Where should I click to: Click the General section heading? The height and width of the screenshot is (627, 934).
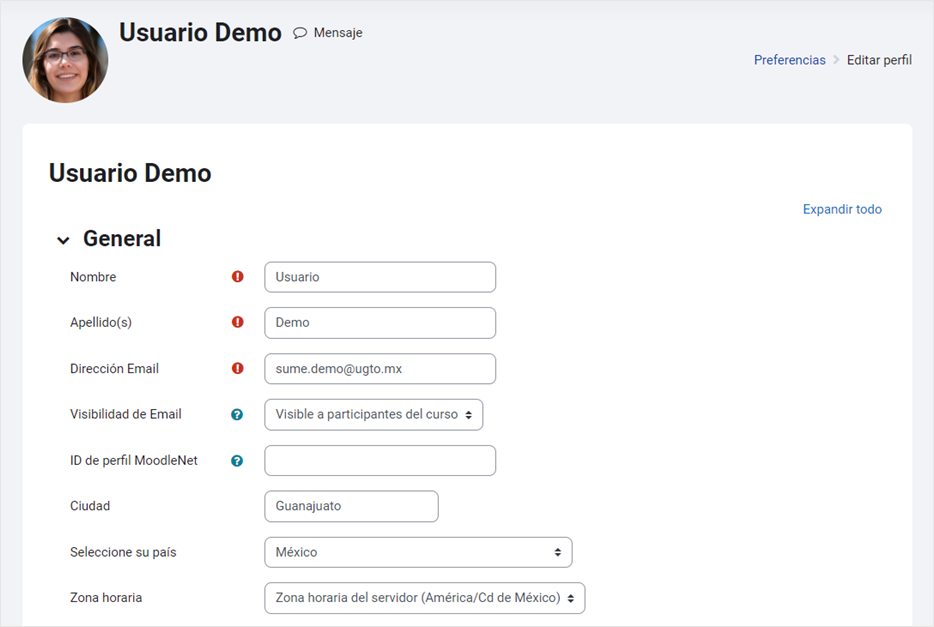(x=122, y=239)
